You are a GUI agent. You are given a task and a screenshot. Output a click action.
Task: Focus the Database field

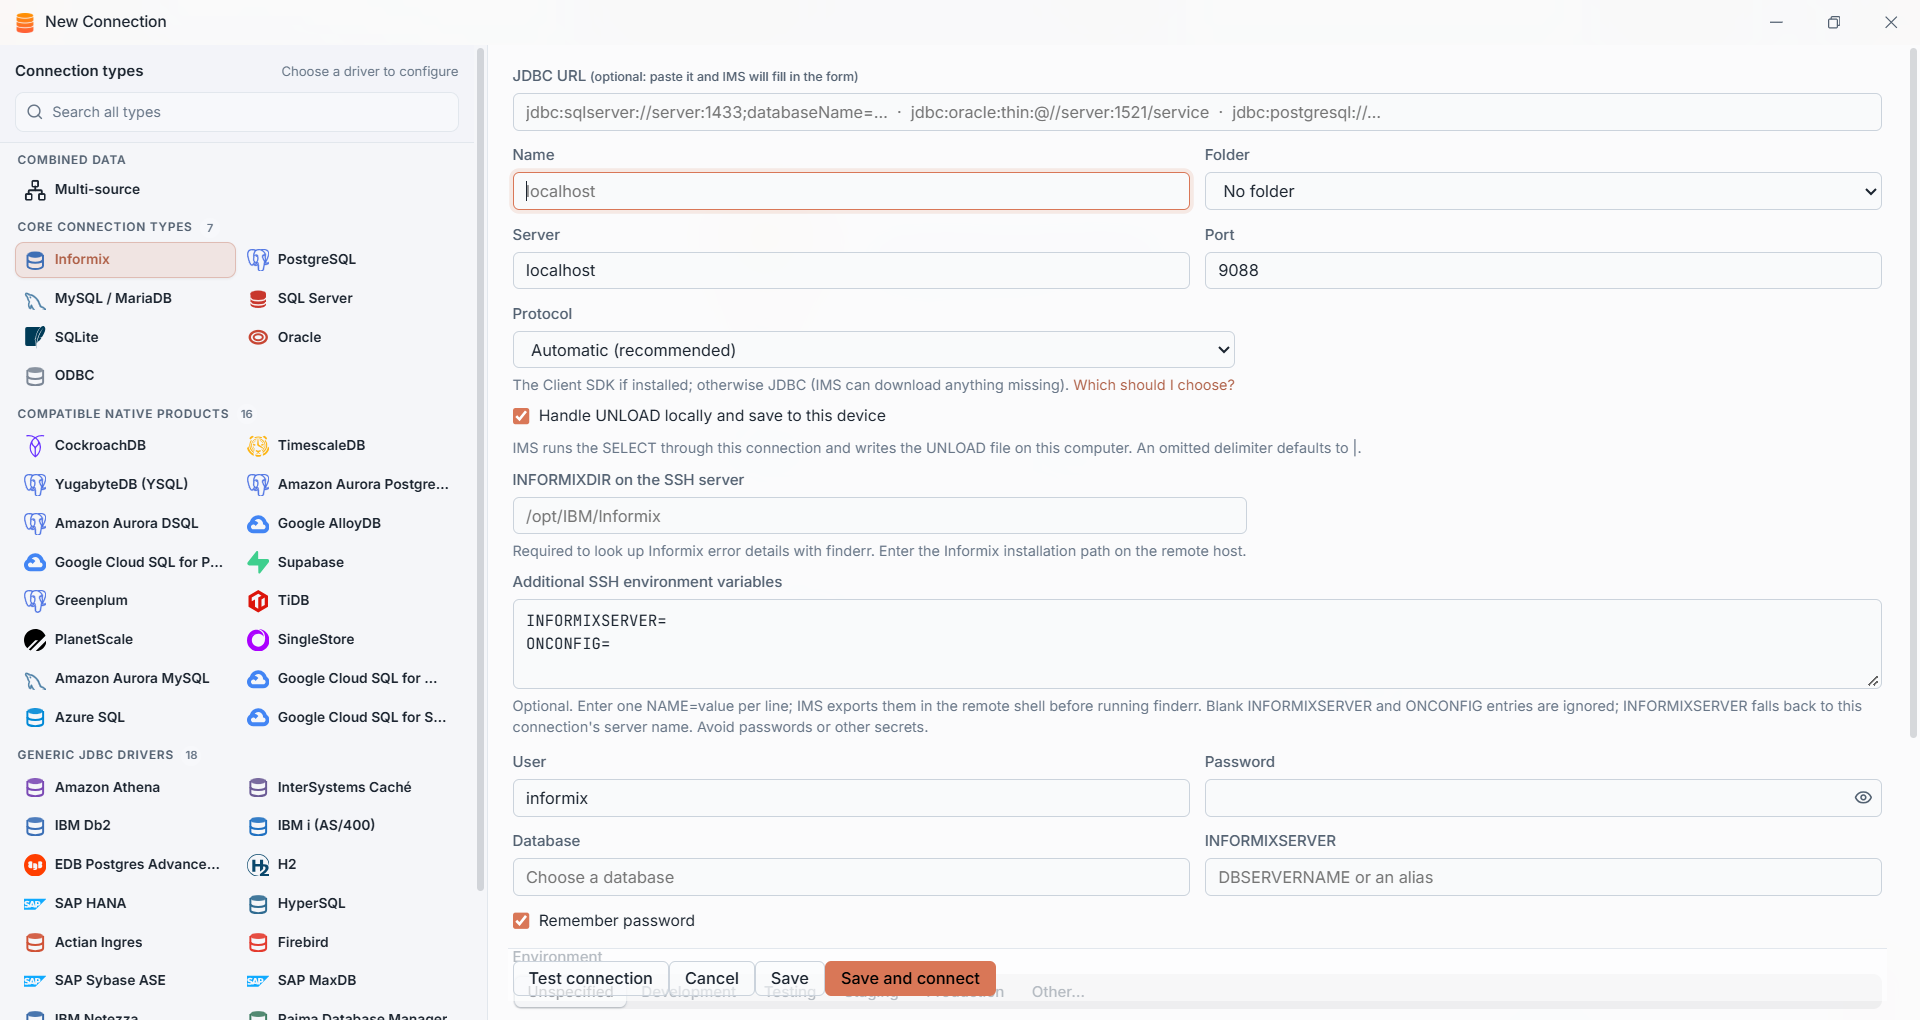tap(851, 877)
